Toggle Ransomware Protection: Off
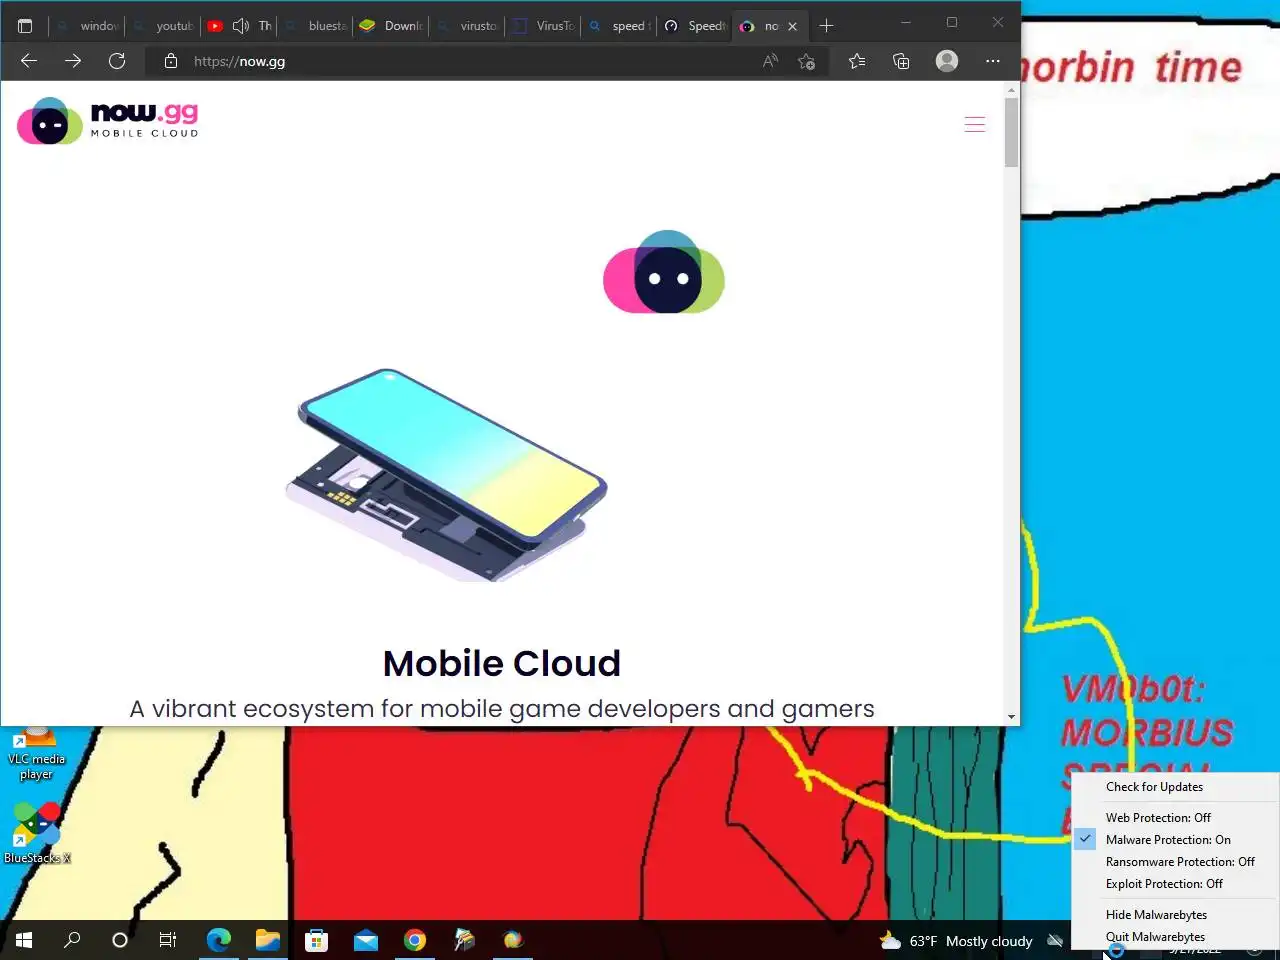 point(1180,862)
